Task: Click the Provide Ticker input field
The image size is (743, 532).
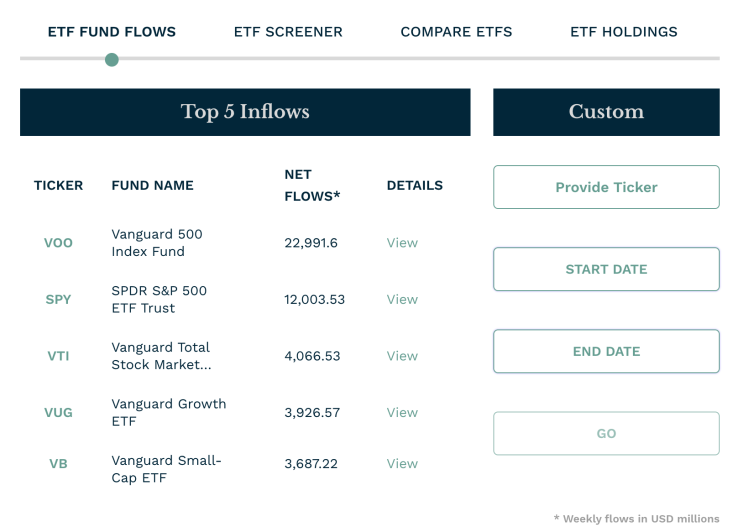Action: pos(606,187)
